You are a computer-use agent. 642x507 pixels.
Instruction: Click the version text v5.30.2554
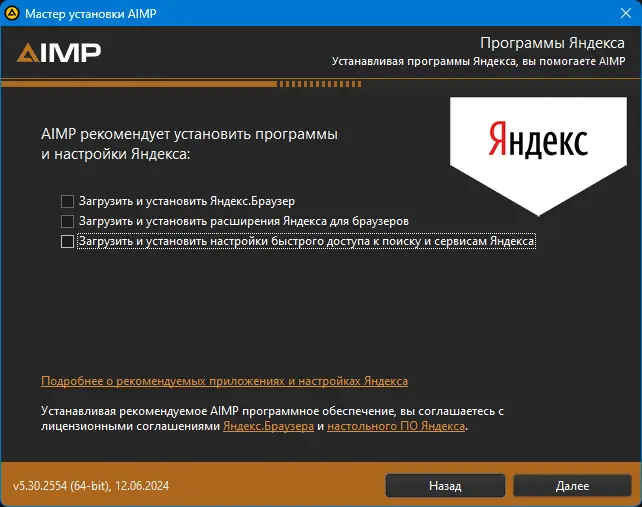[91, 486]
